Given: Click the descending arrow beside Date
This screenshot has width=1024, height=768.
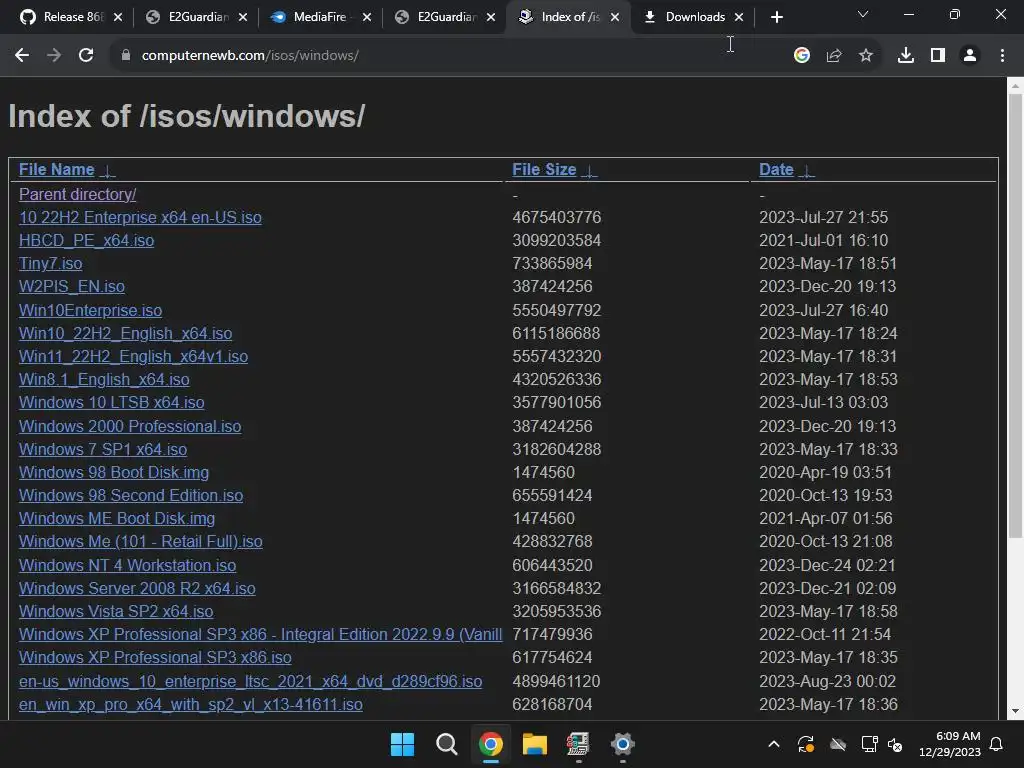Looking at the screenshot, I should pos(807,171).
